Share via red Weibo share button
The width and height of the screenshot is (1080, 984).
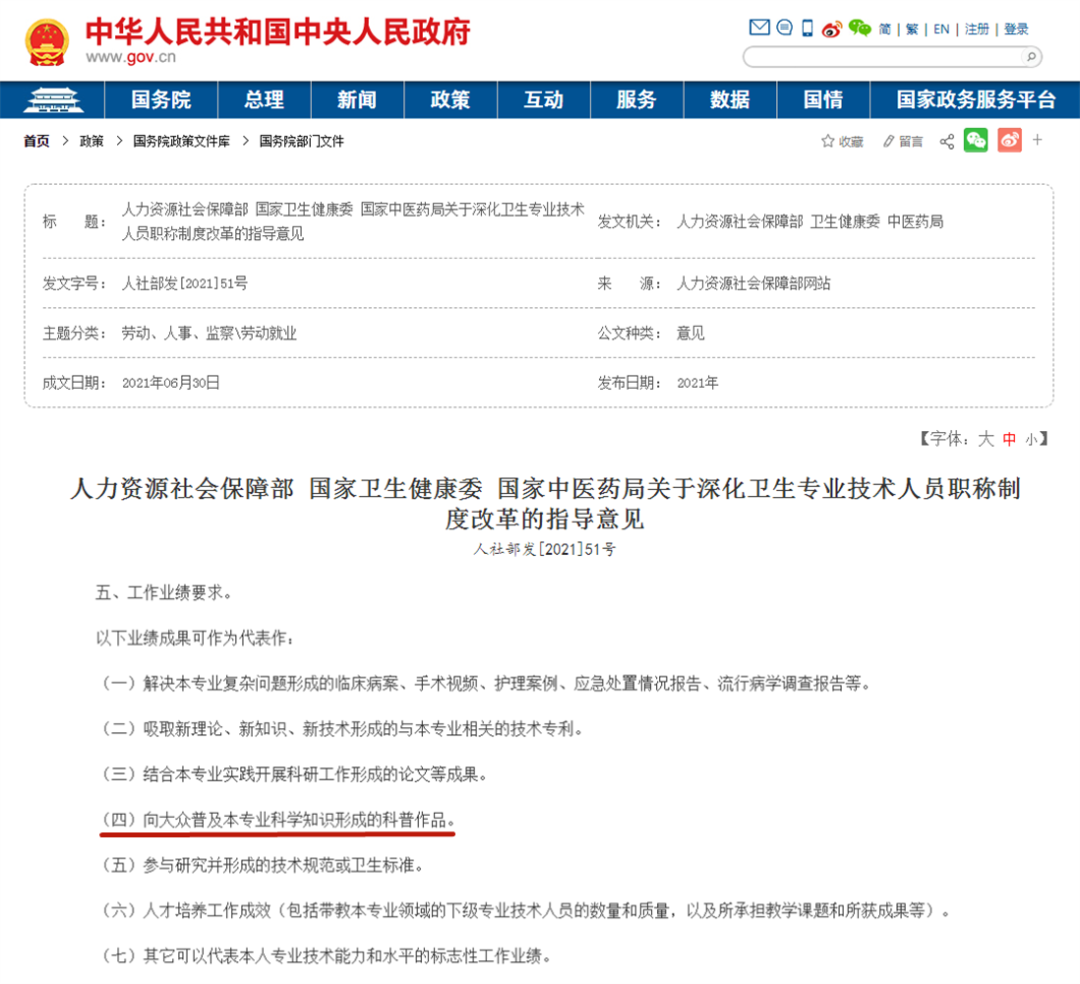tap(1009, 141)
